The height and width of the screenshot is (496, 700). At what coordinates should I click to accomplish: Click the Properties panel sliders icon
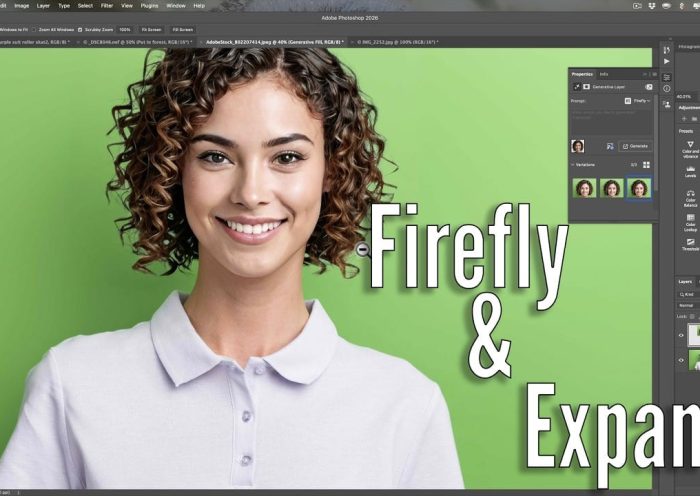click(667, 75)
